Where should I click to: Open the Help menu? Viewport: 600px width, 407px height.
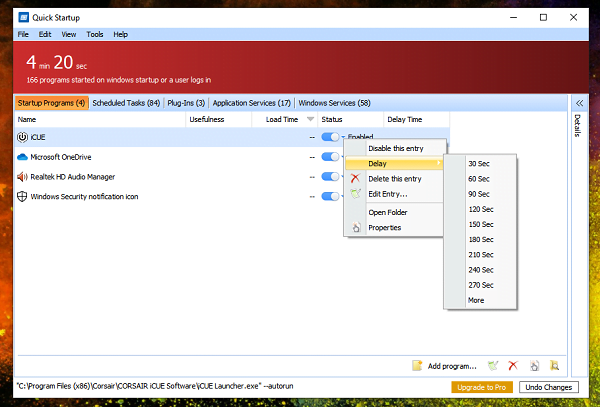pyautogui.click(x=121, y=34)
